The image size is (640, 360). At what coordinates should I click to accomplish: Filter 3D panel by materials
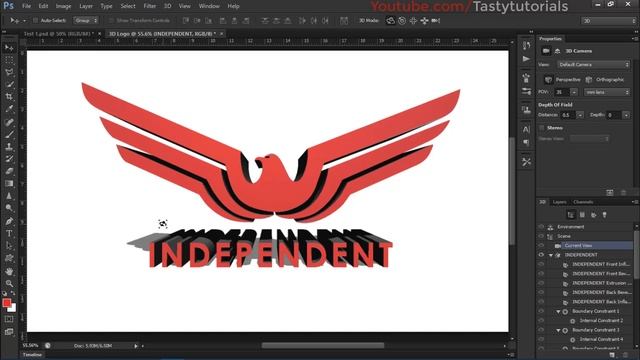tap(593, 215)
